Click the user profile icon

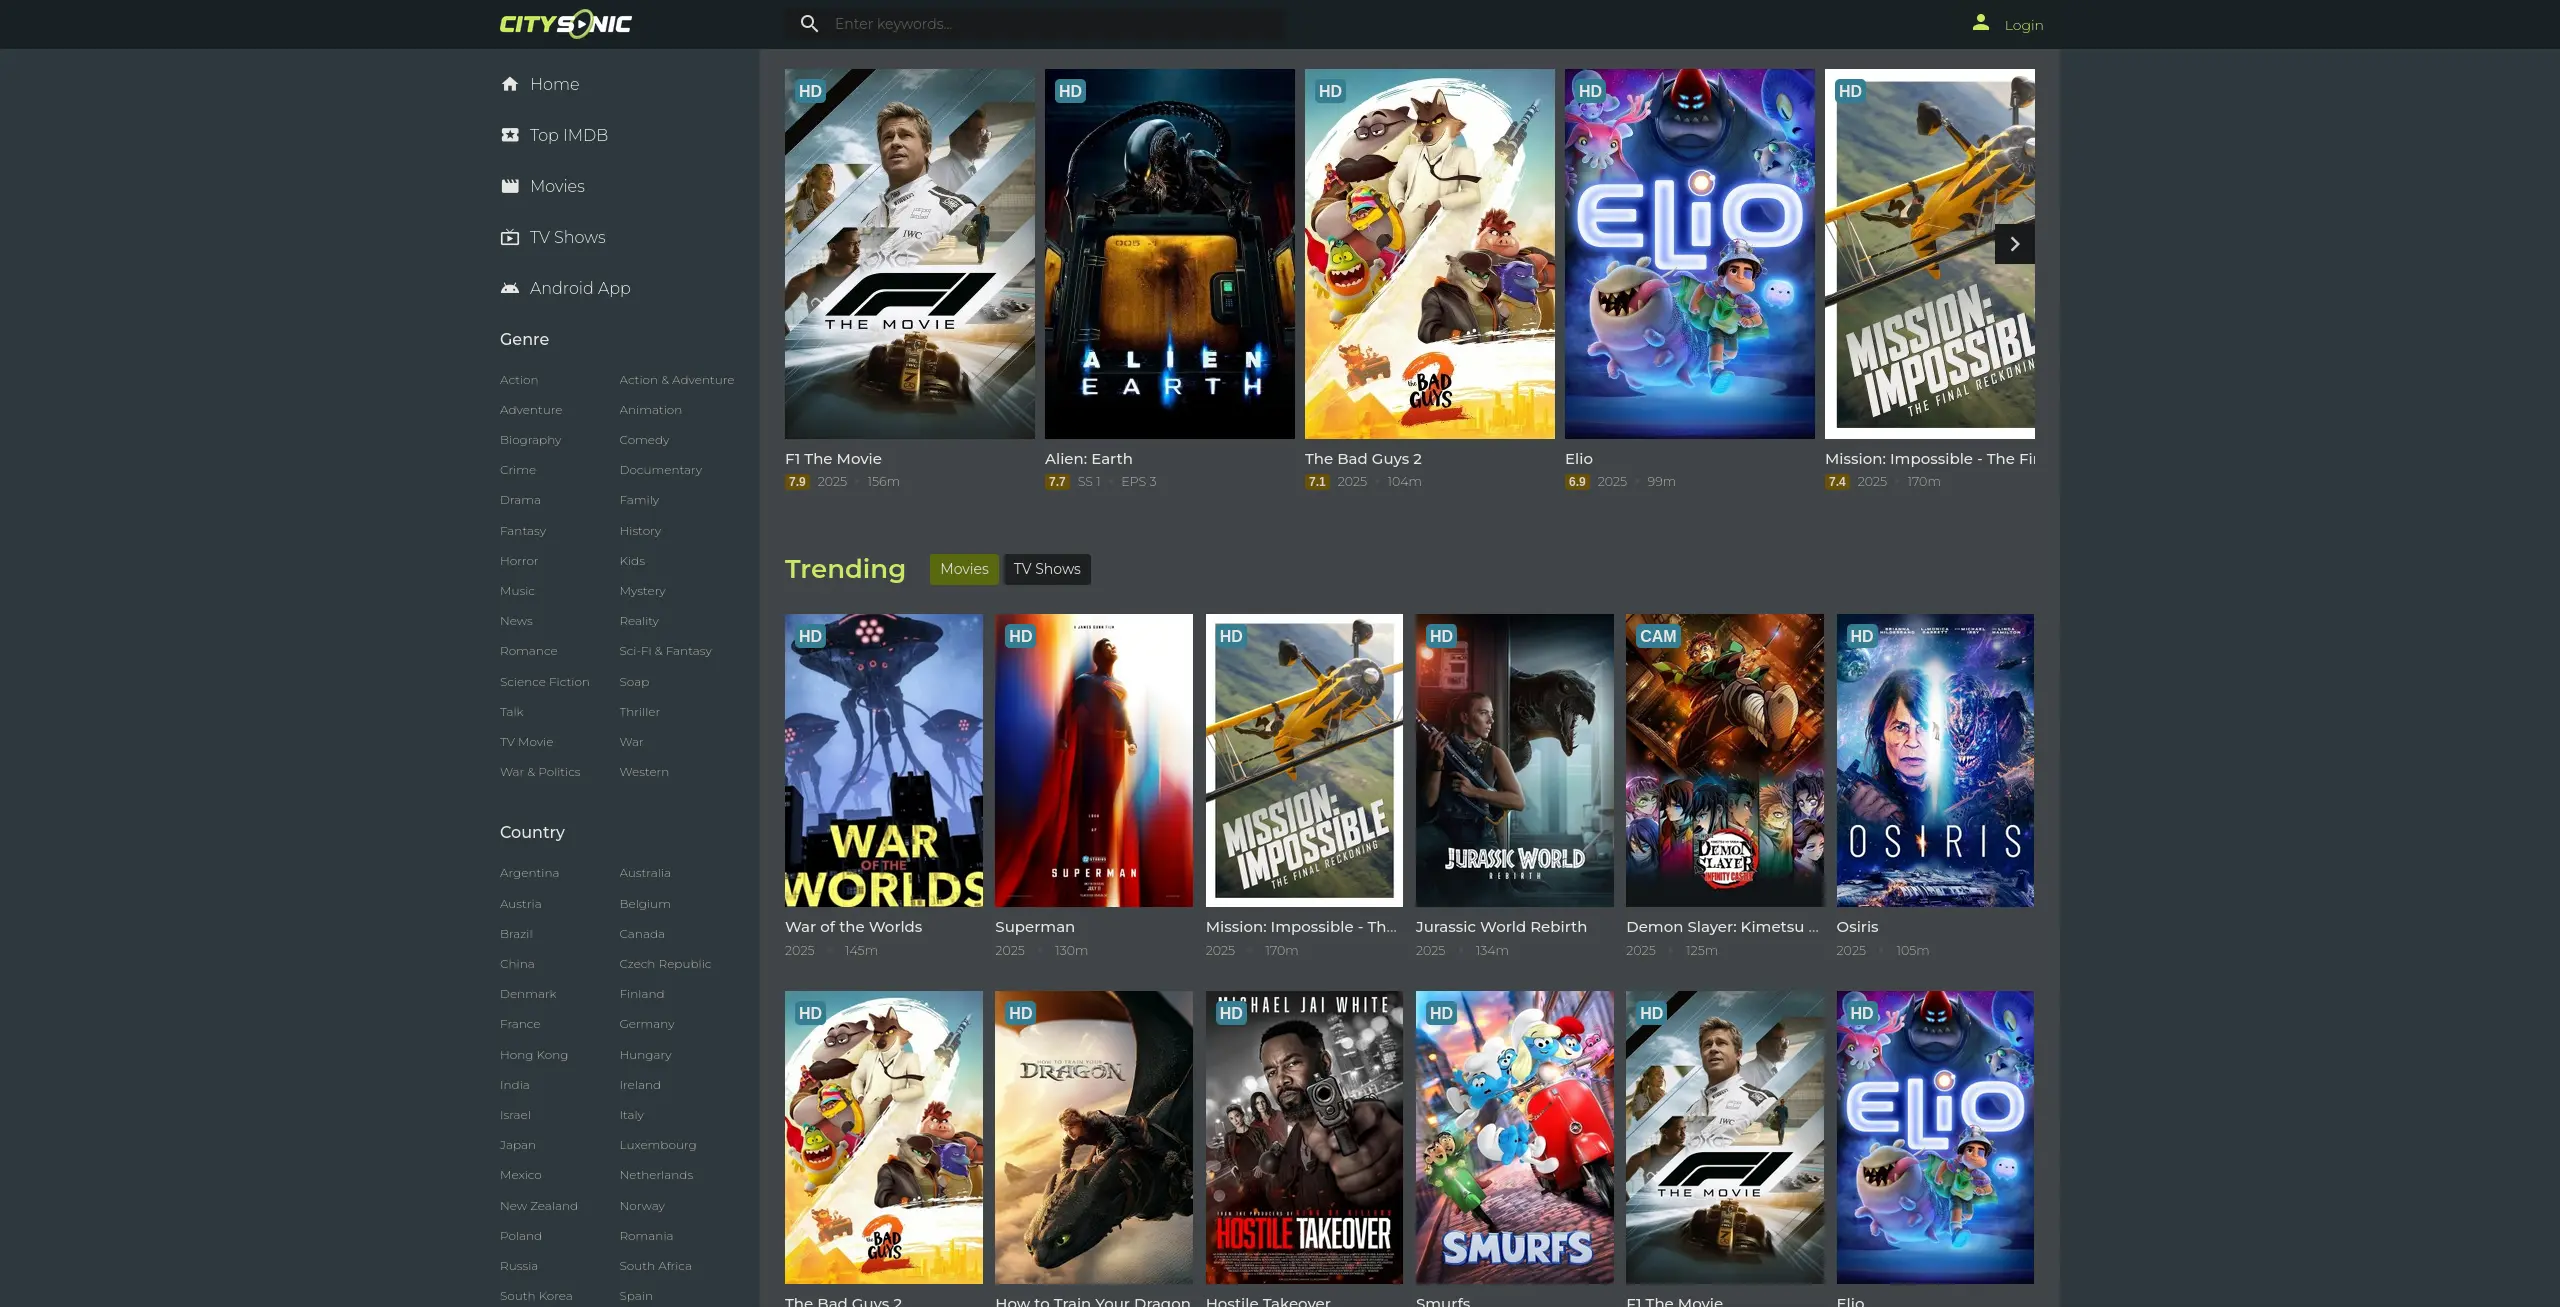click(1980, 22)
